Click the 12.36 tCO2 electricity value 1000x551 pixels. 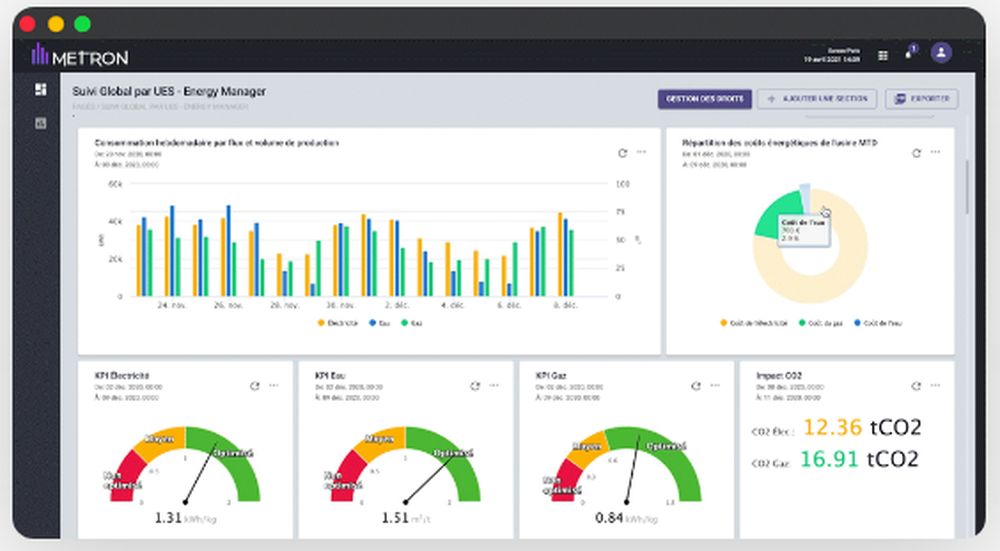862,427
